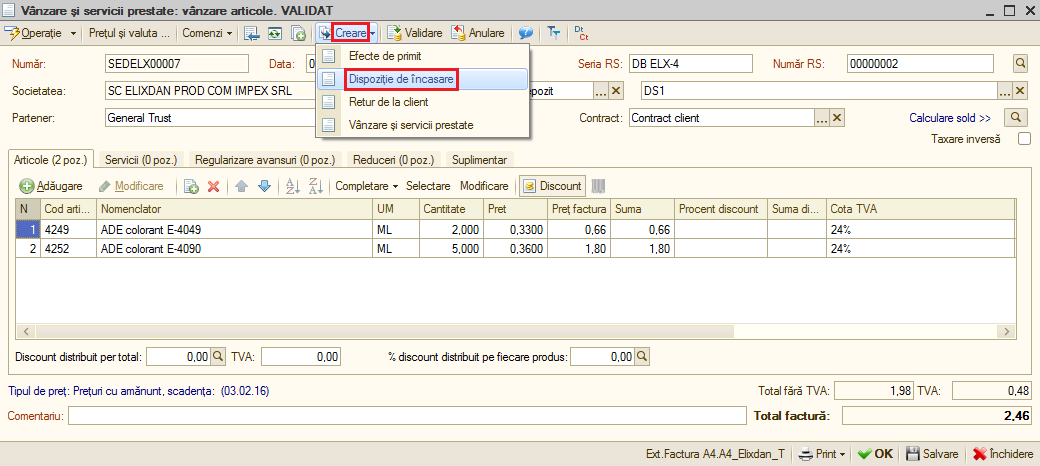Click the copy document icon in top toolbar
The image size is (1040, 466).
coord(298,32)
